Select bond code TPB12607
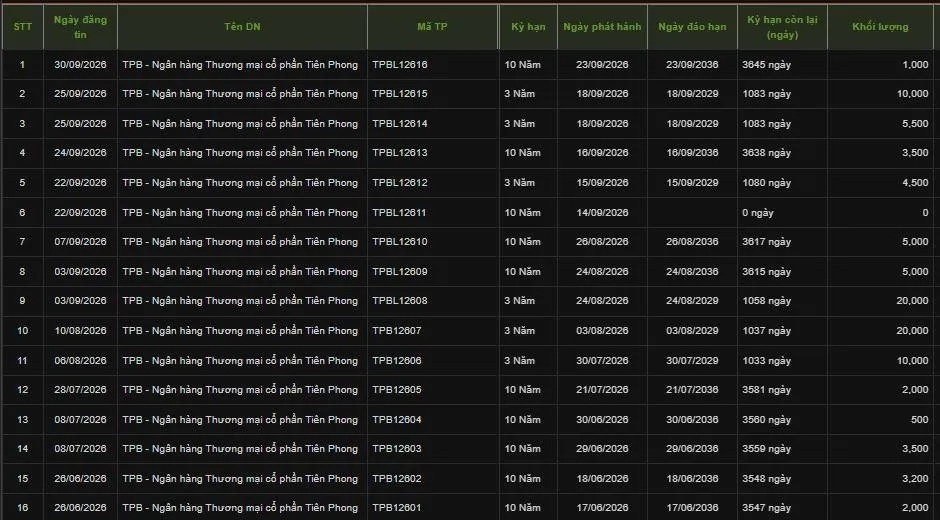The width and height of the screenshot is (940, 520). (x=397, y=330)
